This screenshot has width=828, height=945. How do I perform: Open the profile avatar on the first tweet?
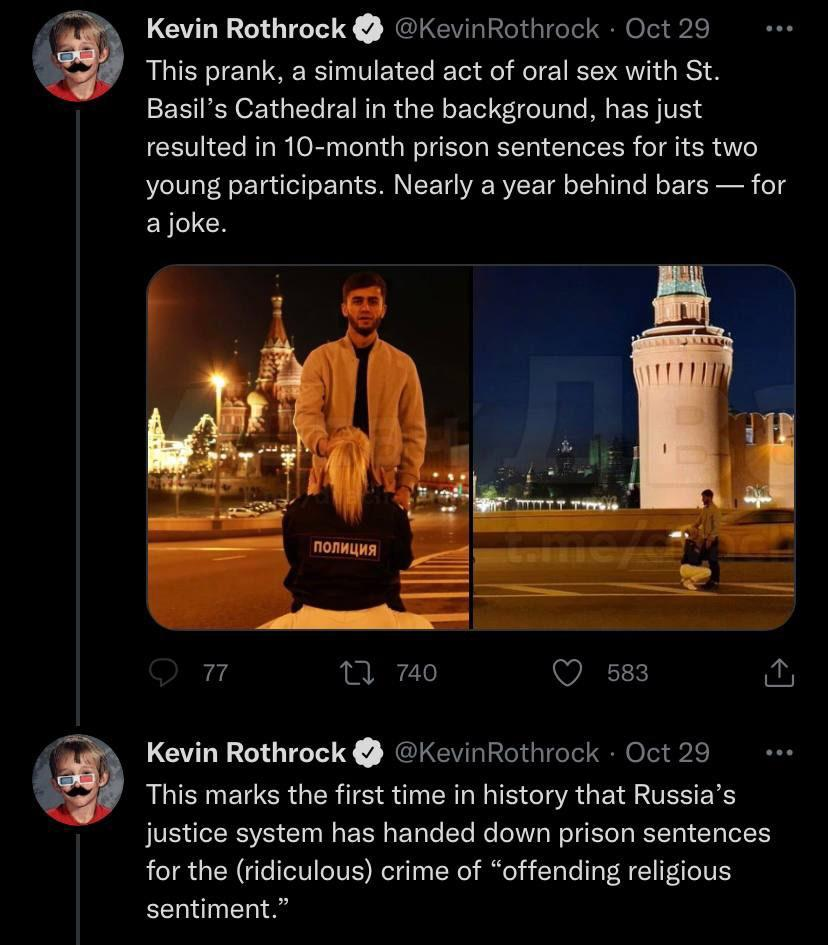[x=78, y=57]
